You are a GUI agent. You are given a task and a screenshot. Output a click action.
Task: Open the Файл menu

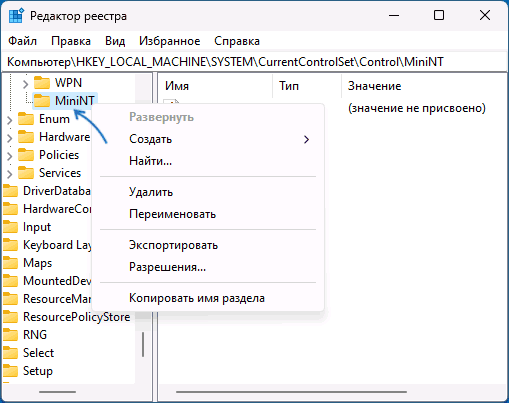point(22,41)
